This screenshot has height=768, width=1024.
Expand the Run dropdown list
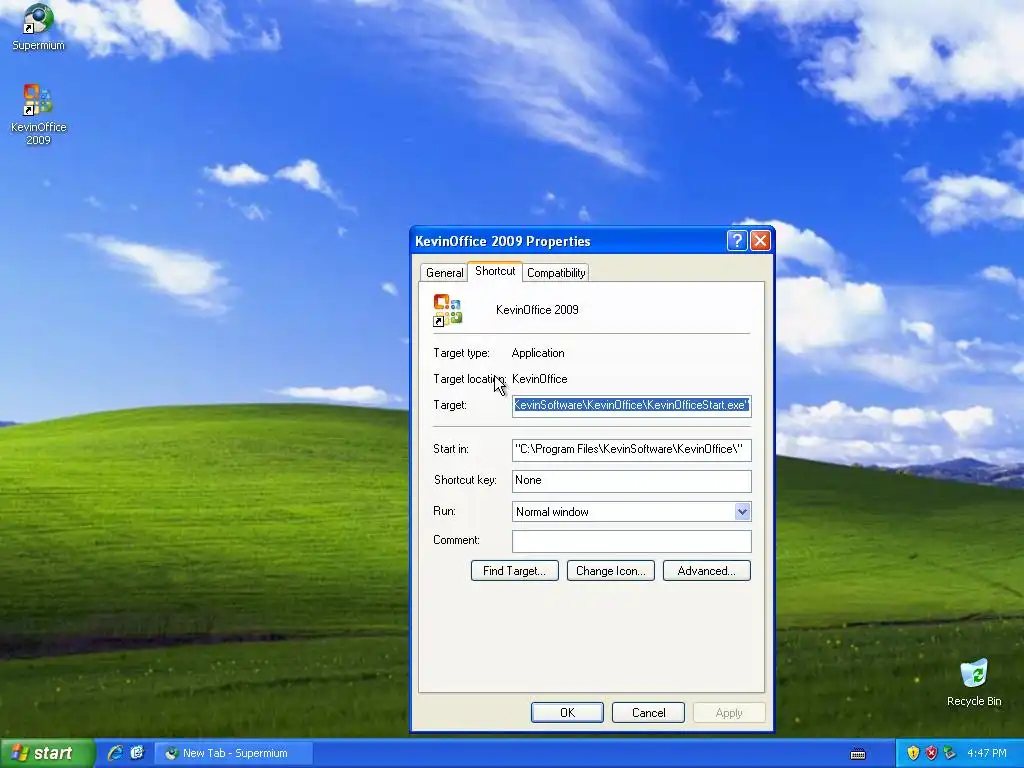742,512
